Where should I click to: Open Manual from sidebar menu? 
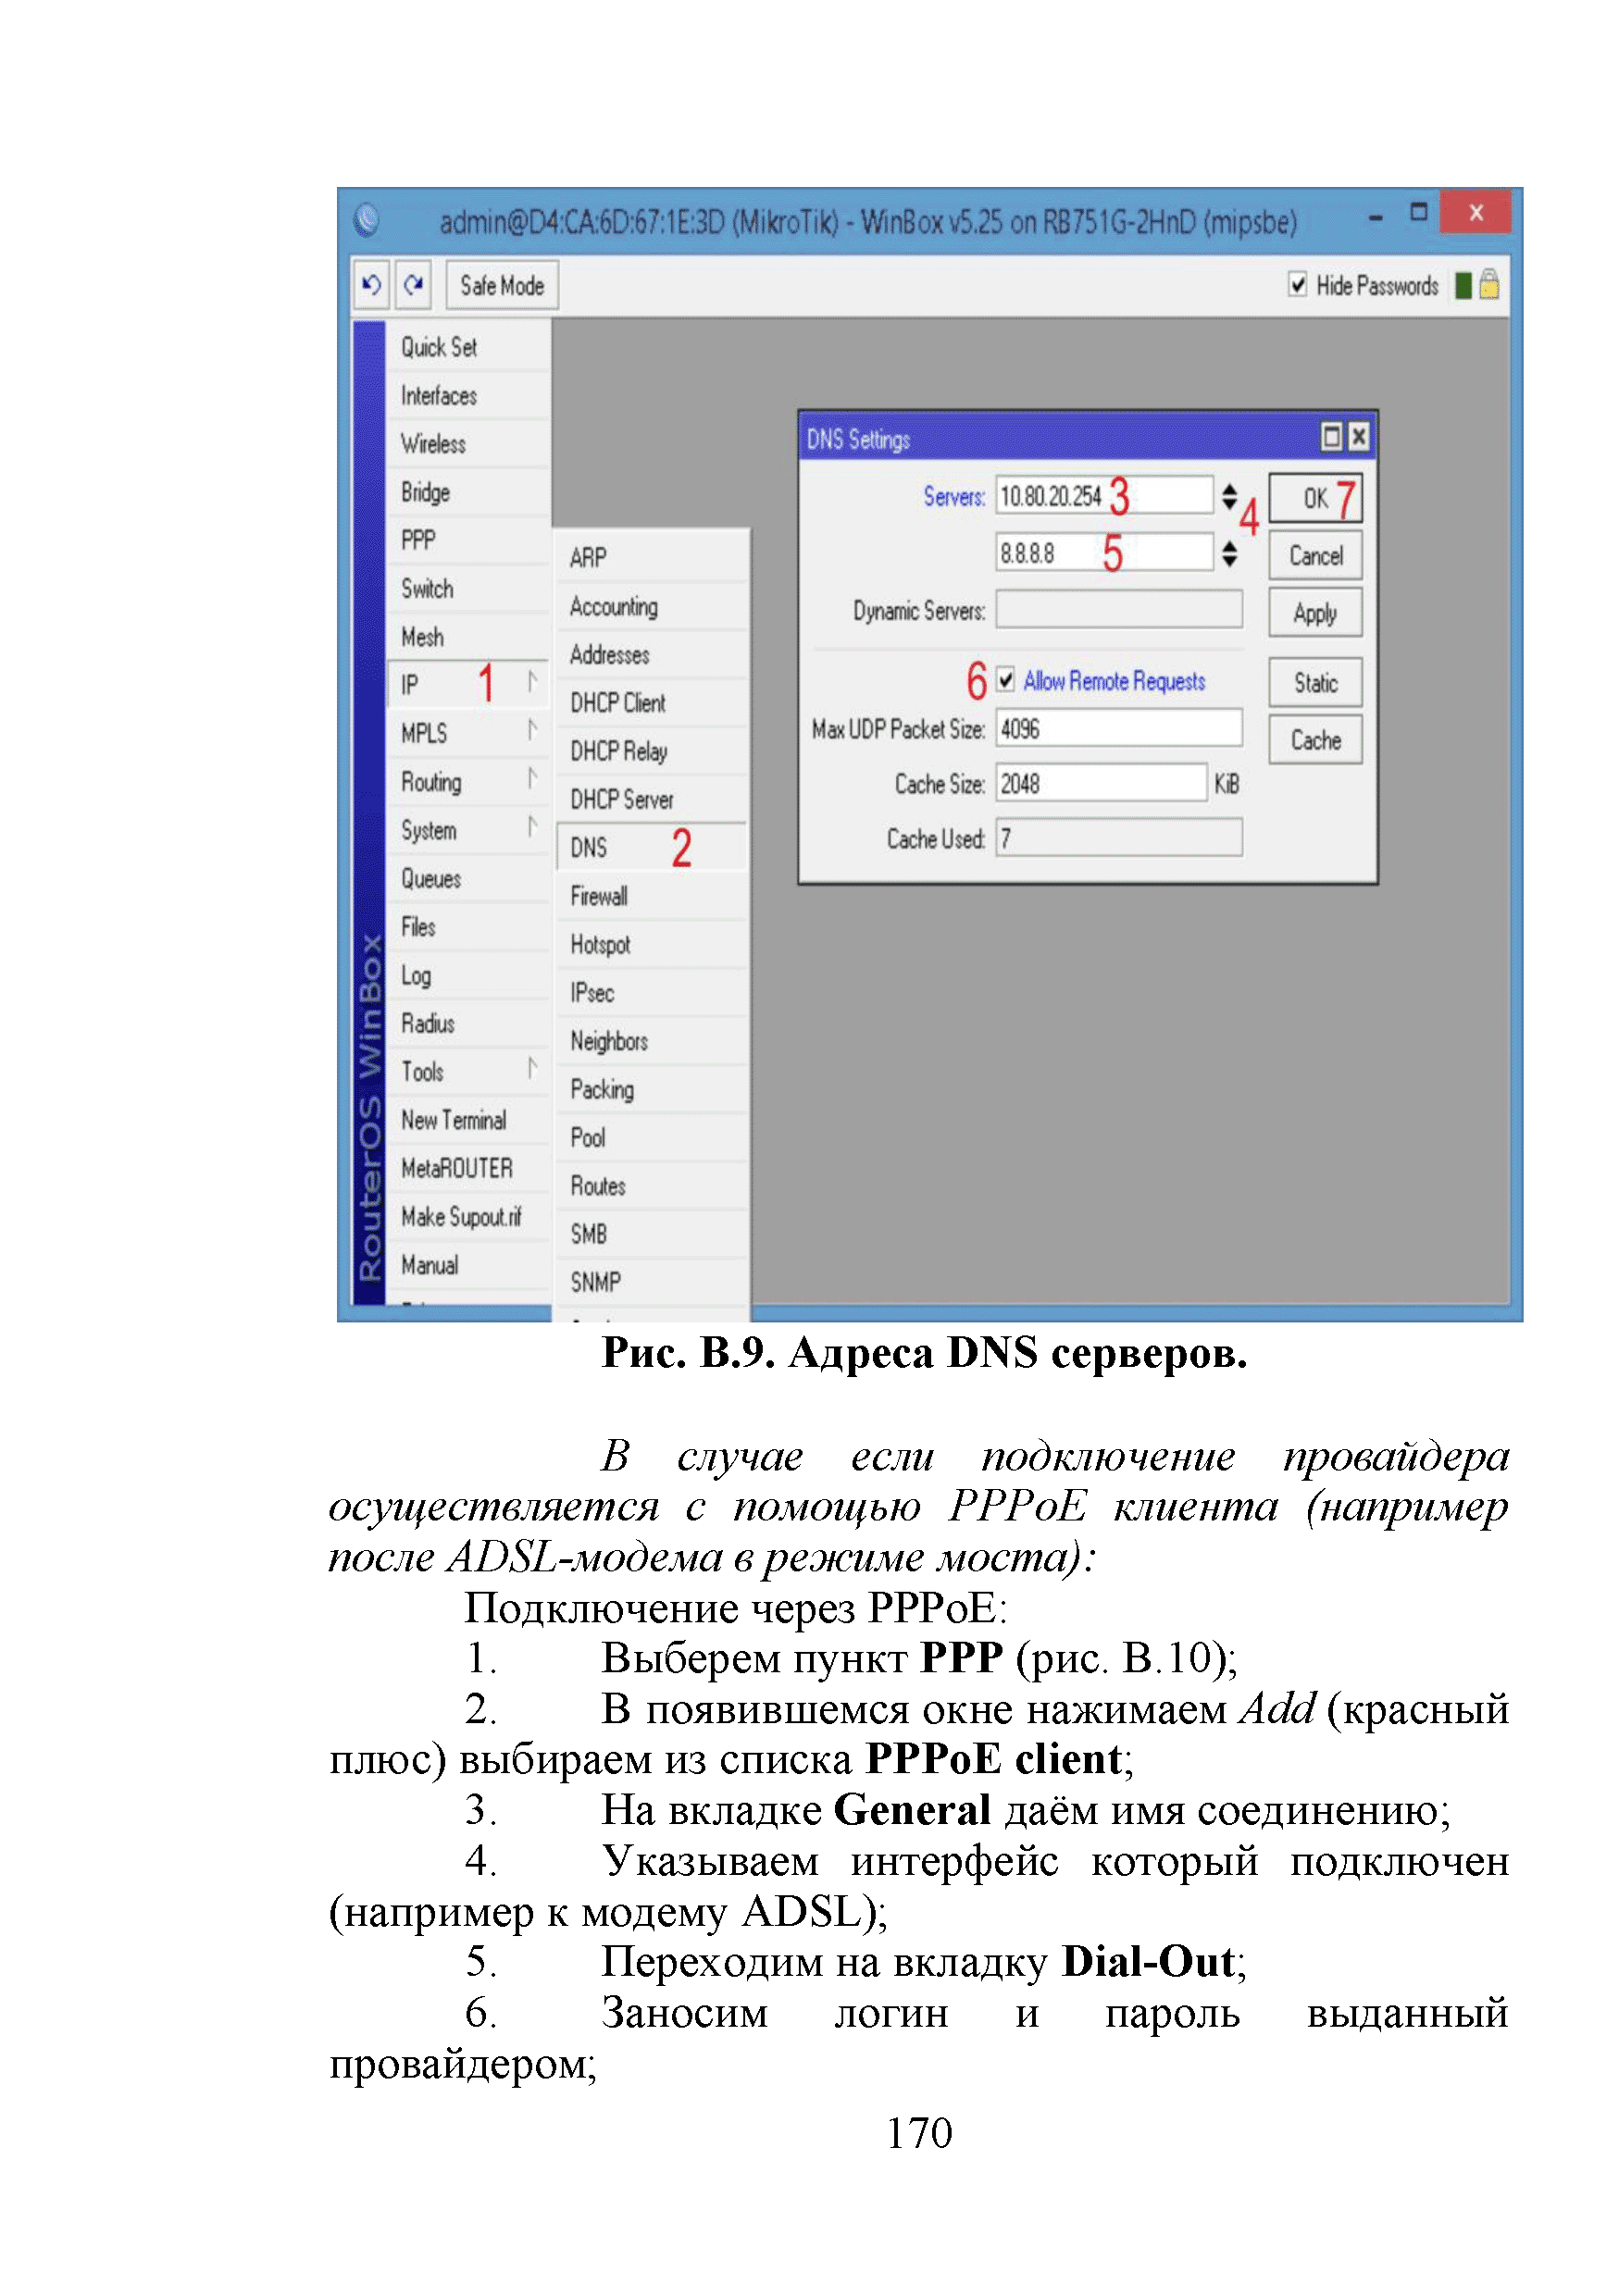(468, 1267)
